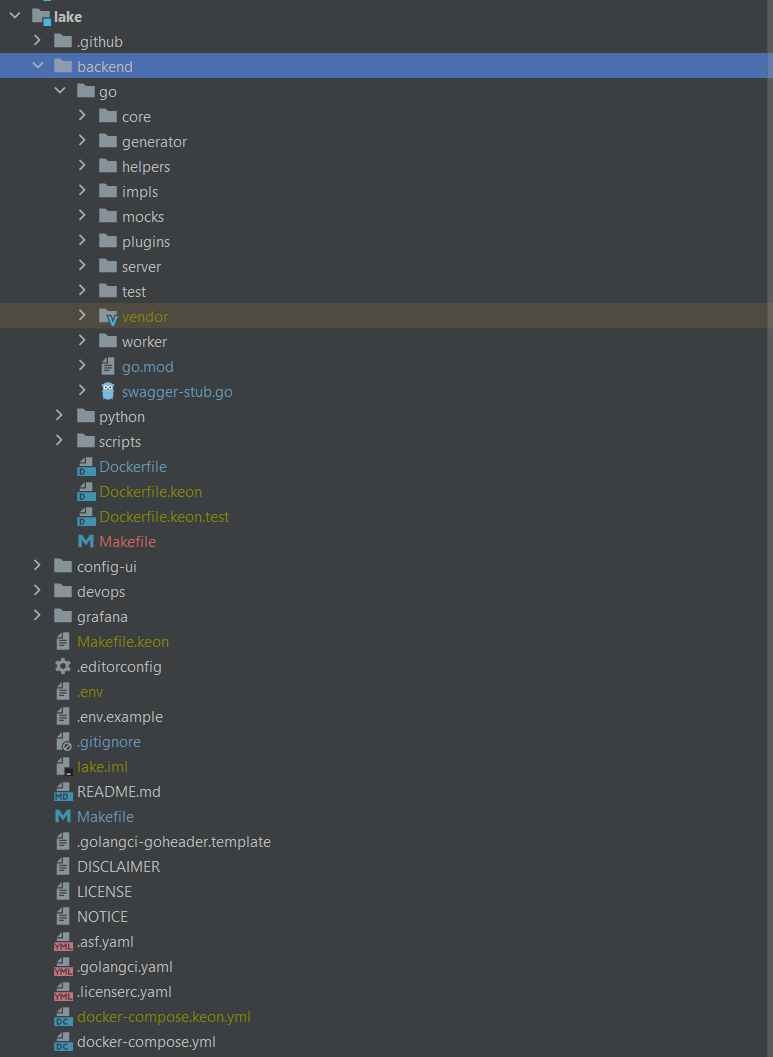This screenshot has width=773, height=1057.
Task: Collapse the backend folder
Action: [x=38, y=66]
